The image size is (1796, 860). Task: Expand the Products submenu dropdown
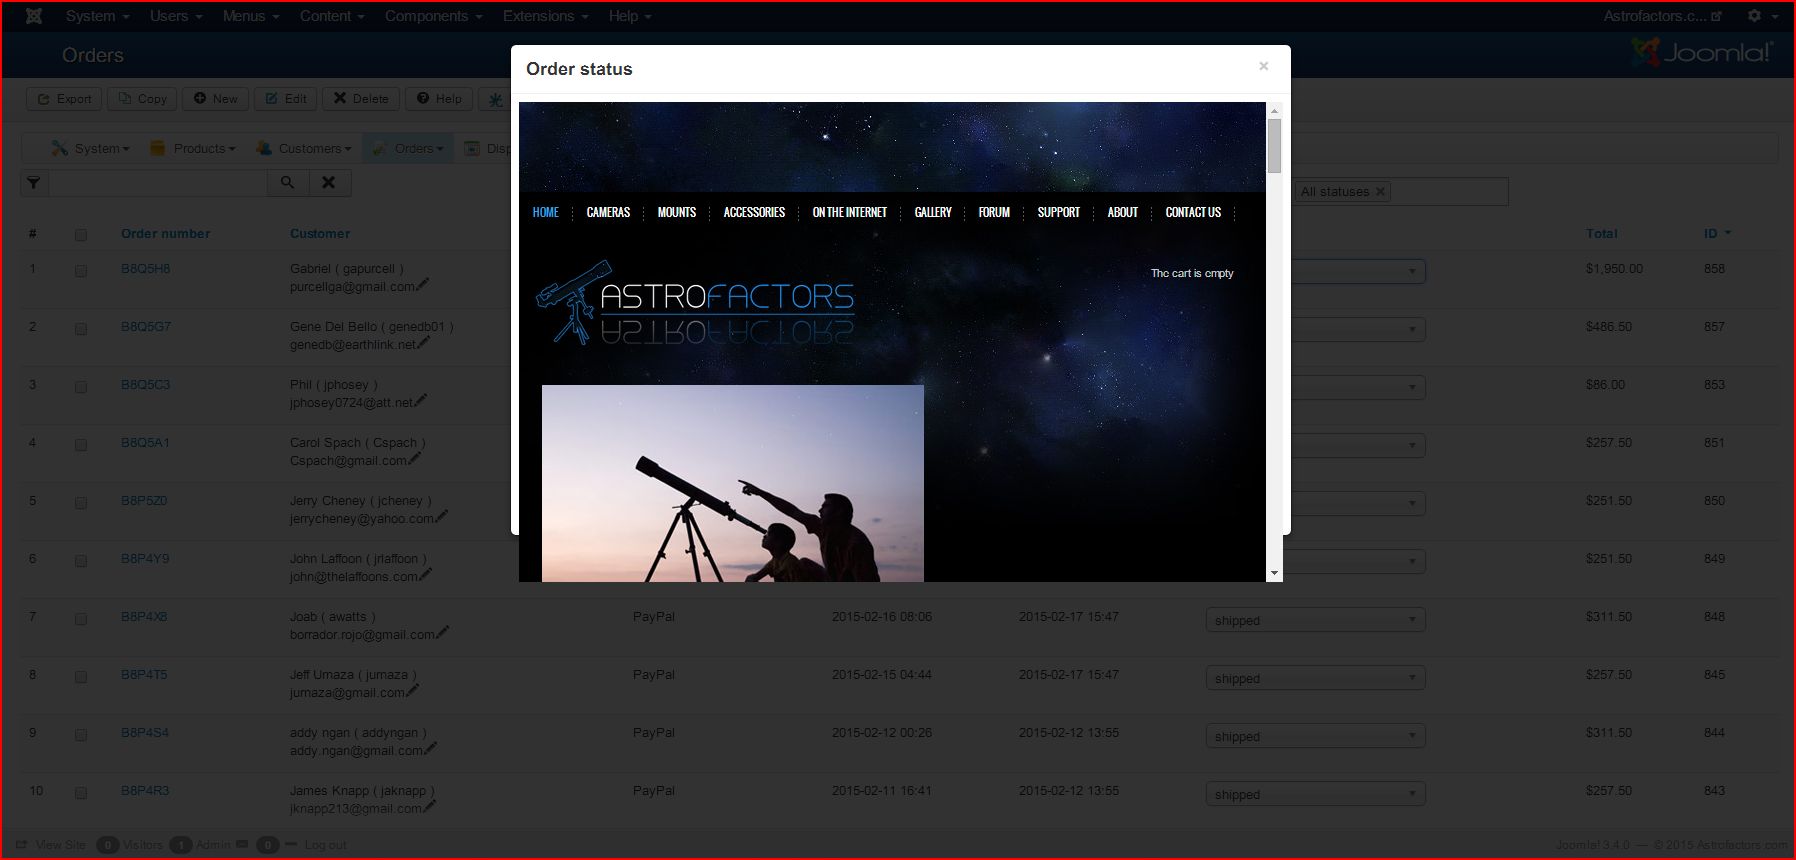tap(193, 148)
